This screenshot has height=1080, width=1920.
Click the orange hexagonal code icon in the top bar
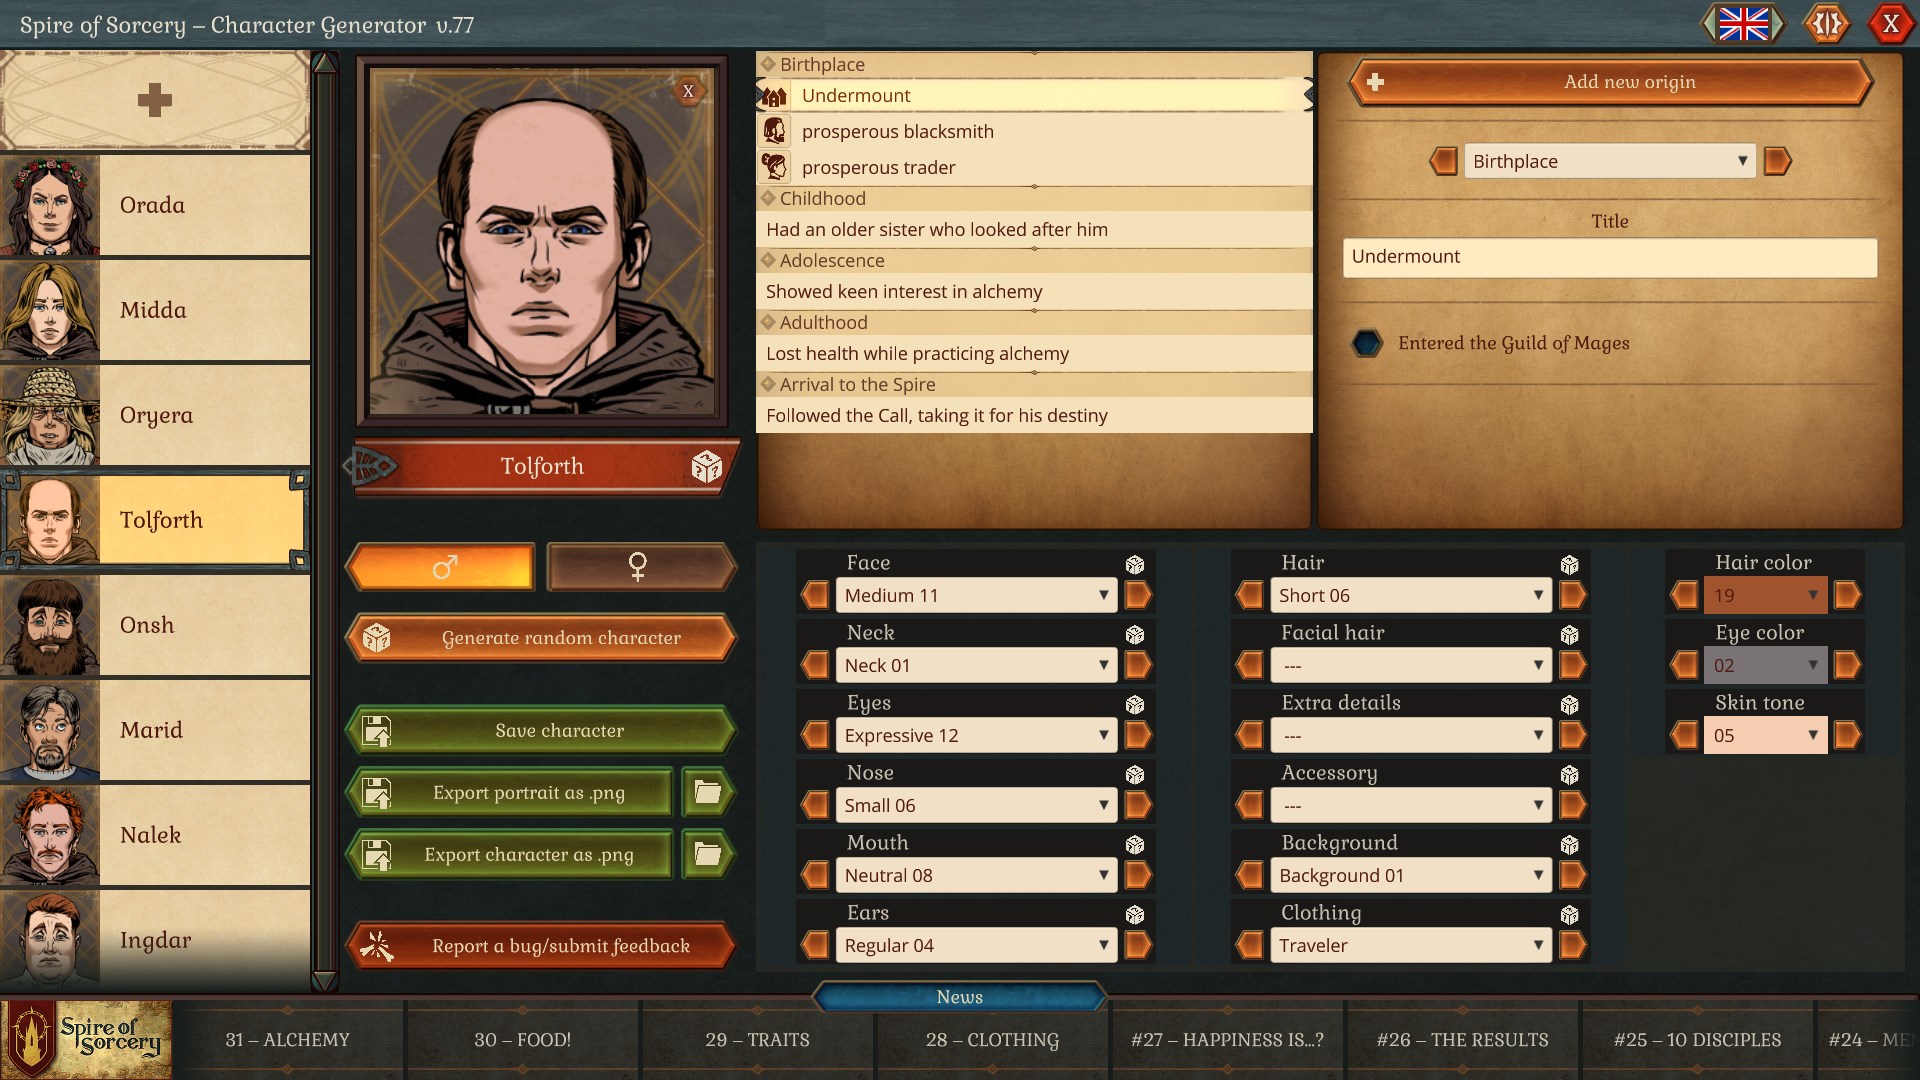[x=1826, y=24]
